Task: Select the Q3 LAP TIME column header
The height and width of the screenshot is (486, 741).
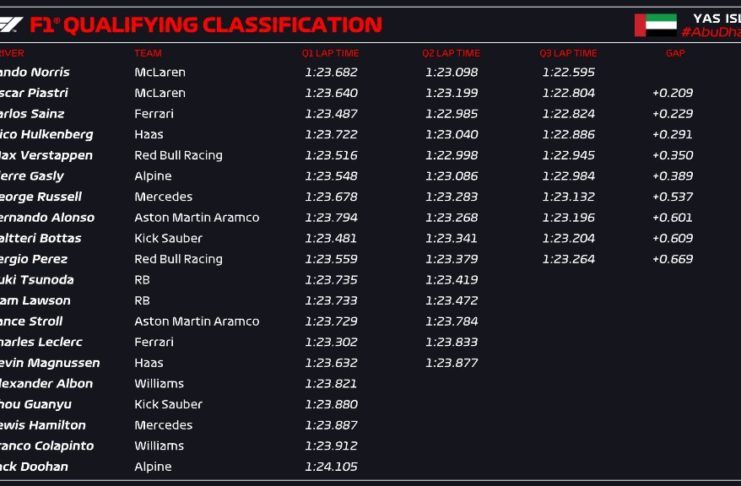Action: coord(568,53)
